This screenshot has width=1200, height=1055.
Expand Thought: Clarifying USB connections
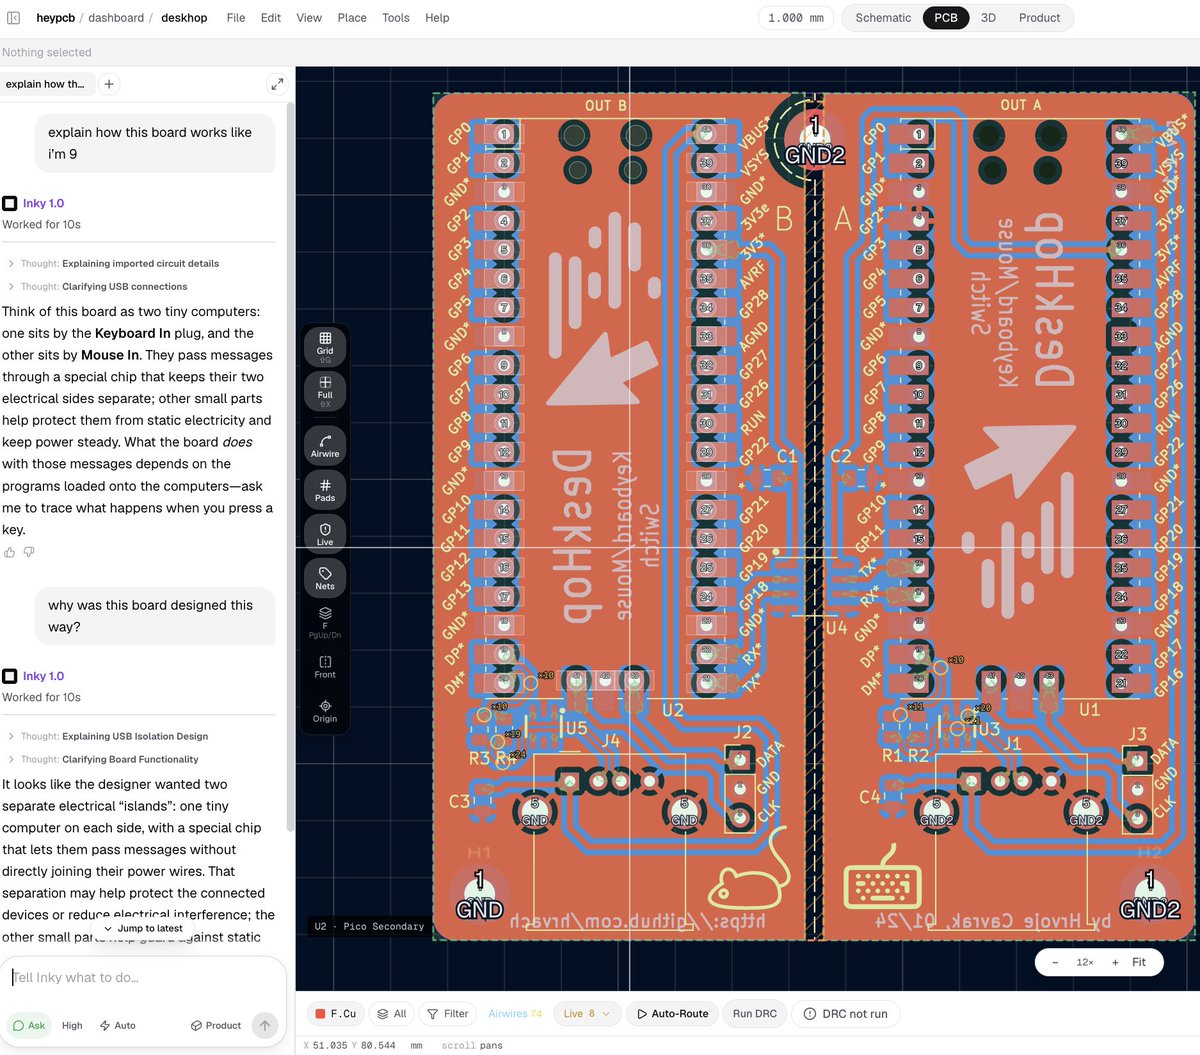98,286
